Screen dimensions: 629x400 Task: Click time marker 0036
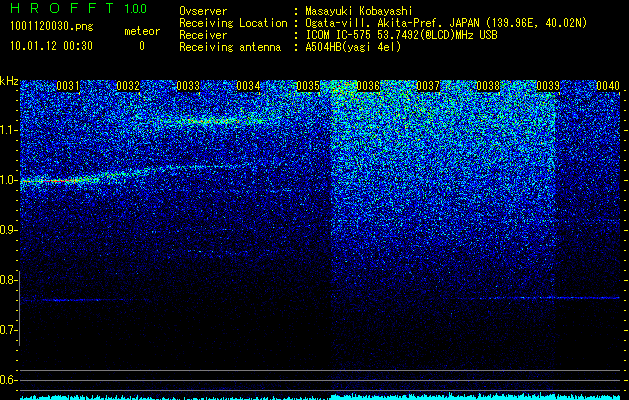tap(368, 86)
